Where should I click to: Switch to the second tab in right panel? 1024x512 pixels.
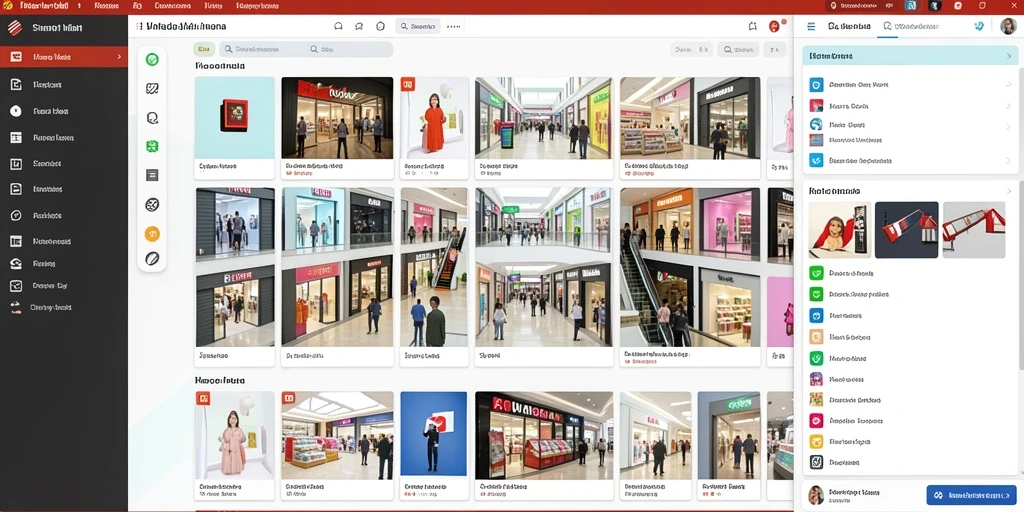point(911,27)
